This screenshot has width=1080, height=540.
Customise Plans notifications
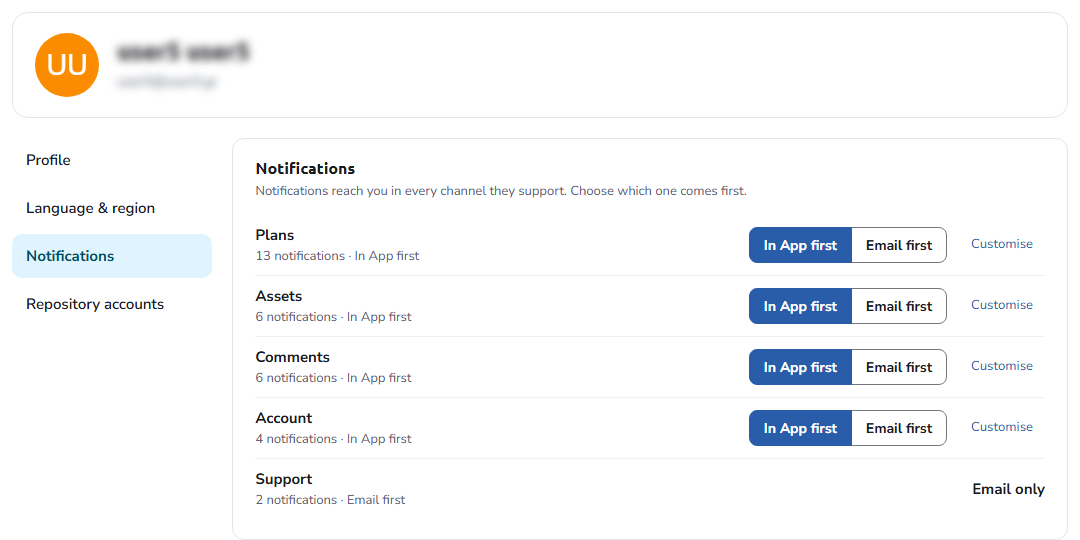click(1001, 244)
